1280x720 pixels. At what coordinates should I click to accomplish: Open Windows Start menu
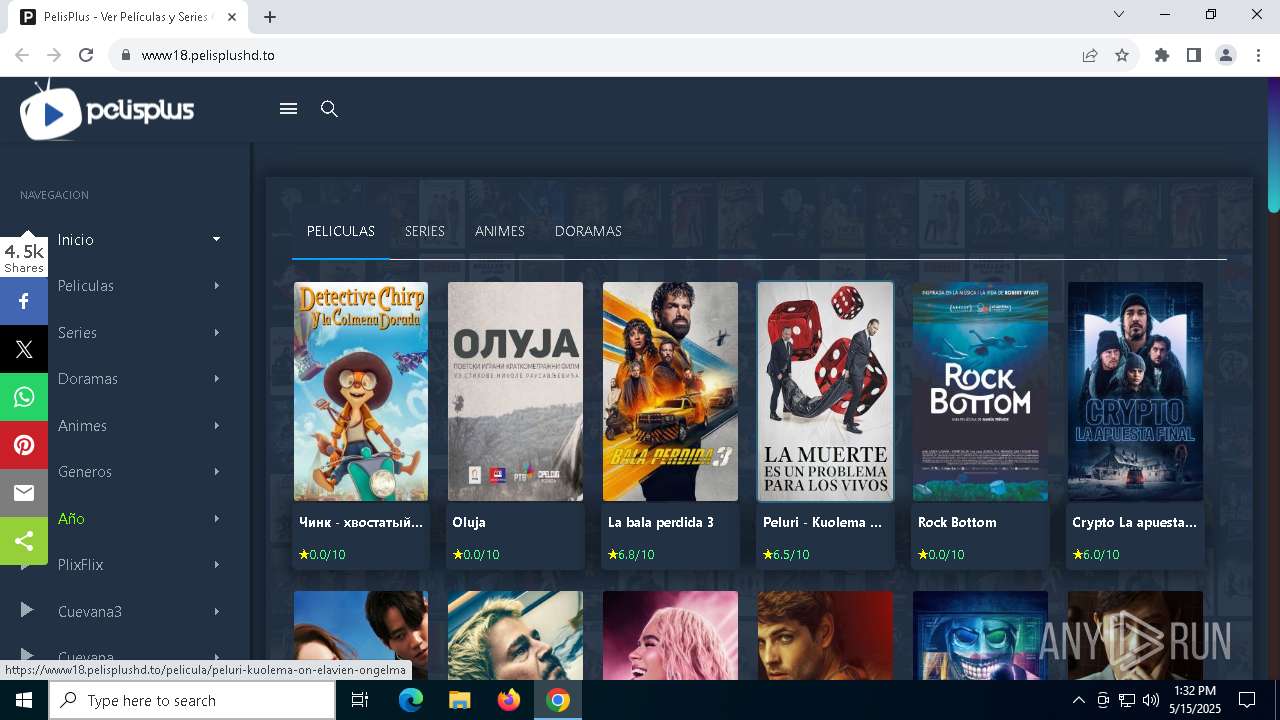click(24, 700)
